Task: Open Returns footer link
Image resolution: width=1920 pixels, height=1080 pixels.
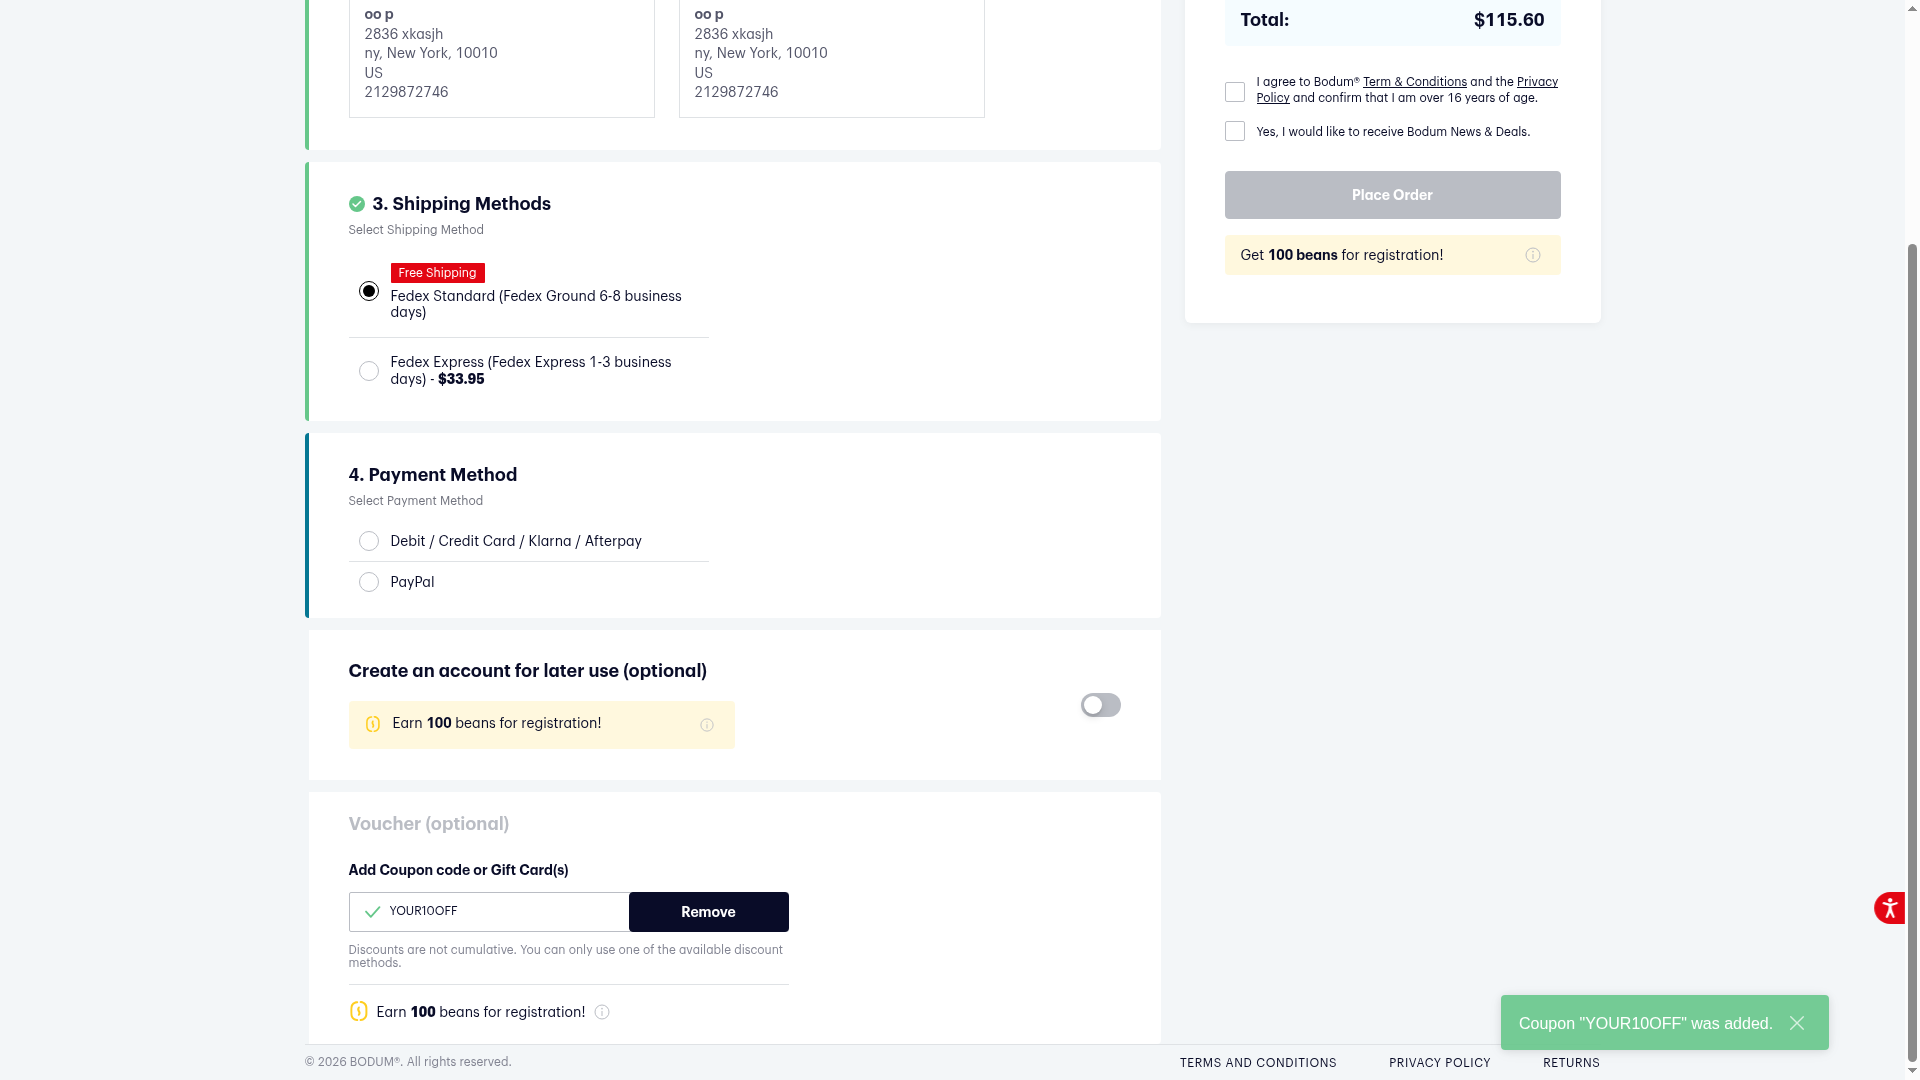Action: point(1571,1063)
